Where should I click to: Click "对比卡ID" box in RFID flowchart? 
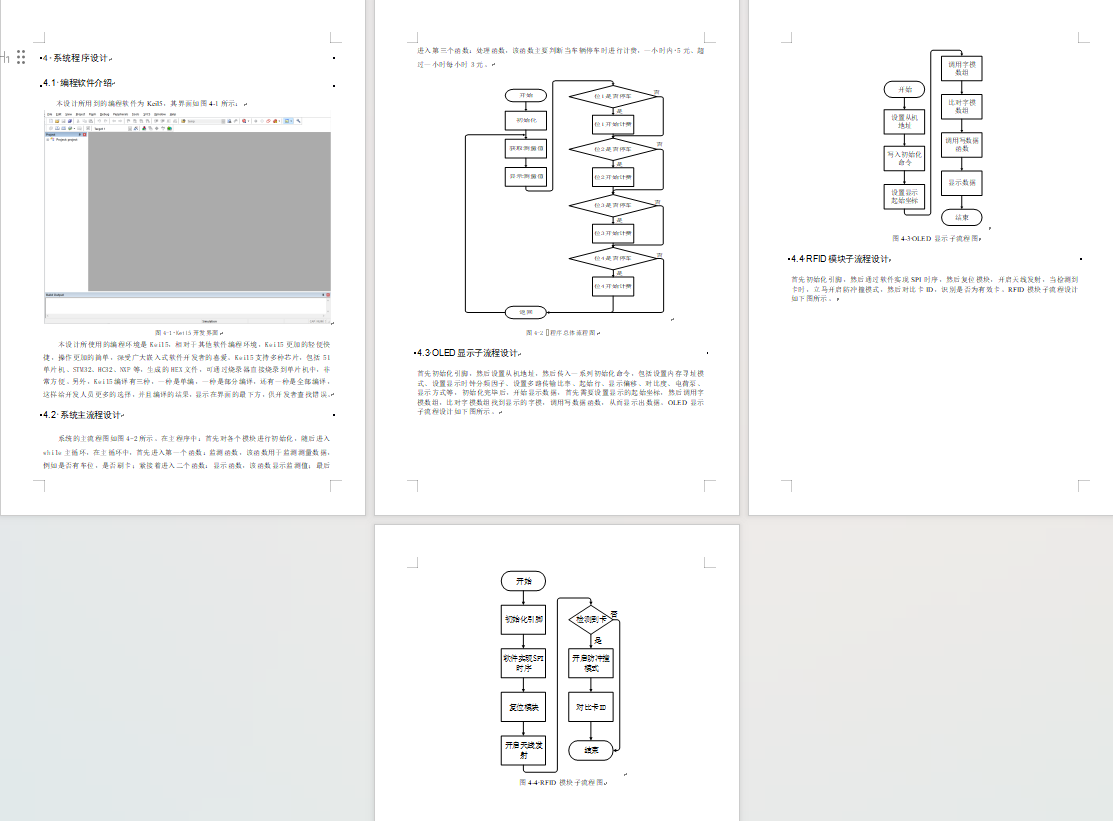(x=590, y=706)
